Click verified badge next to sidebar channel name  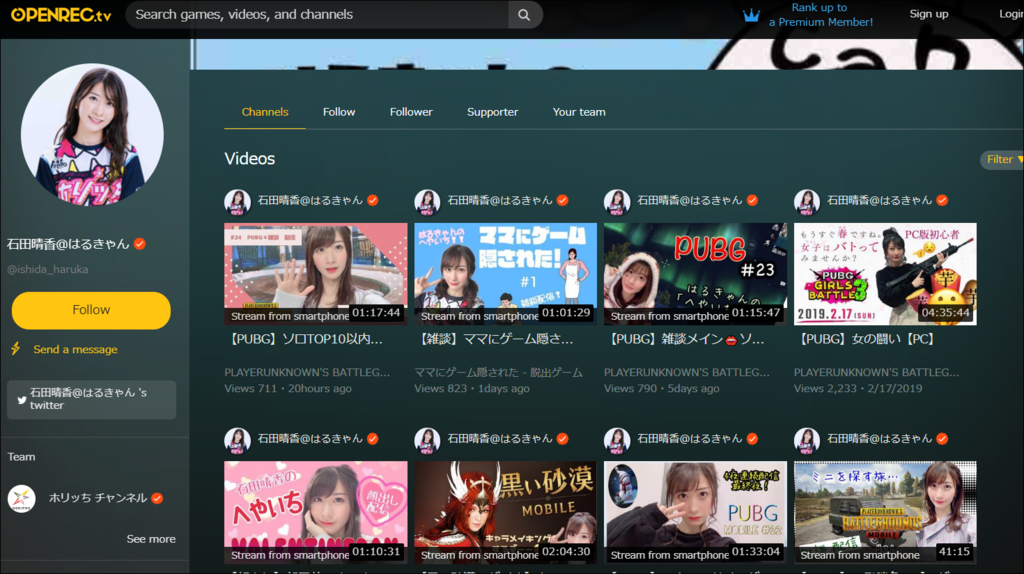click(140, 244)
